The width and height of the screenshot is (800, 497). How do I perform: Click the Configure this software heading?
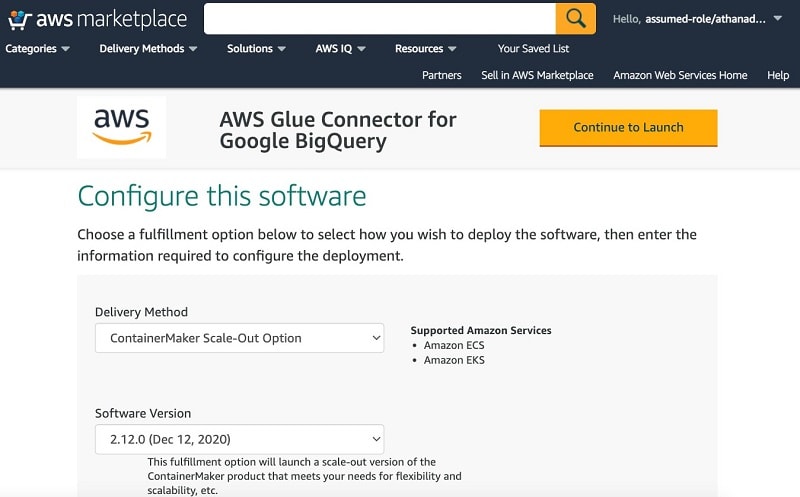tap(222, 196)
